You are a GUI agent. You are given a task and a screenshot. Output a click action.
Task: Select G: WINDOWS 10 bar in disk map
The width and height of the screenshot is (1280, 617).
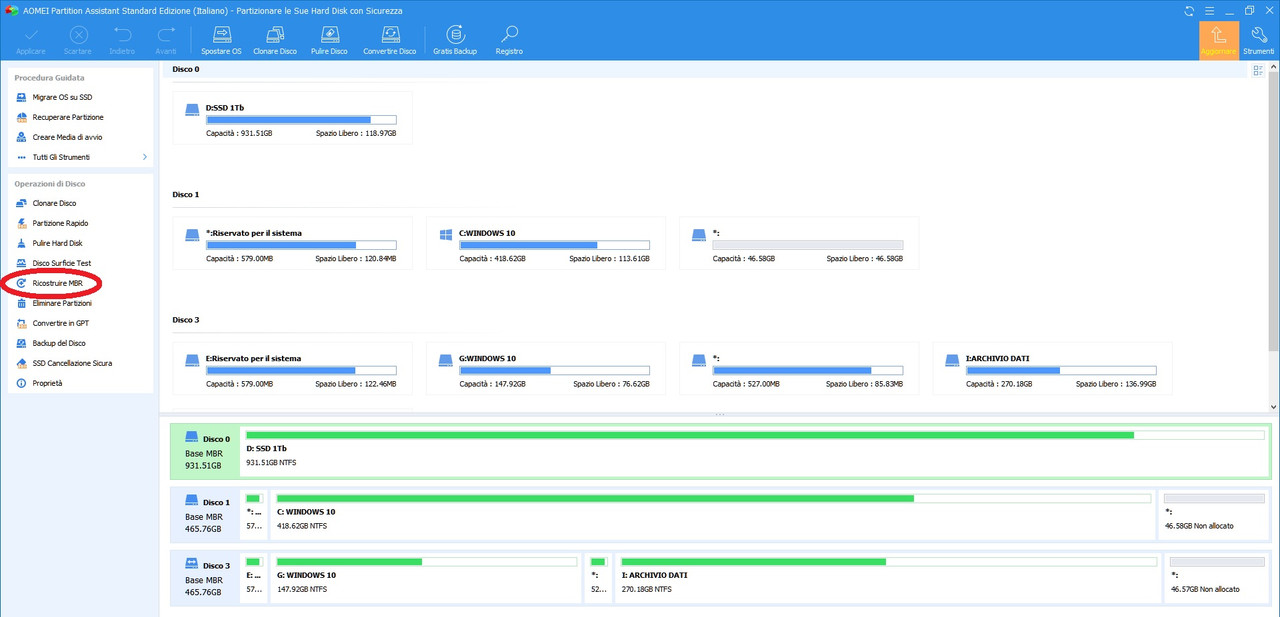[427, 578]
